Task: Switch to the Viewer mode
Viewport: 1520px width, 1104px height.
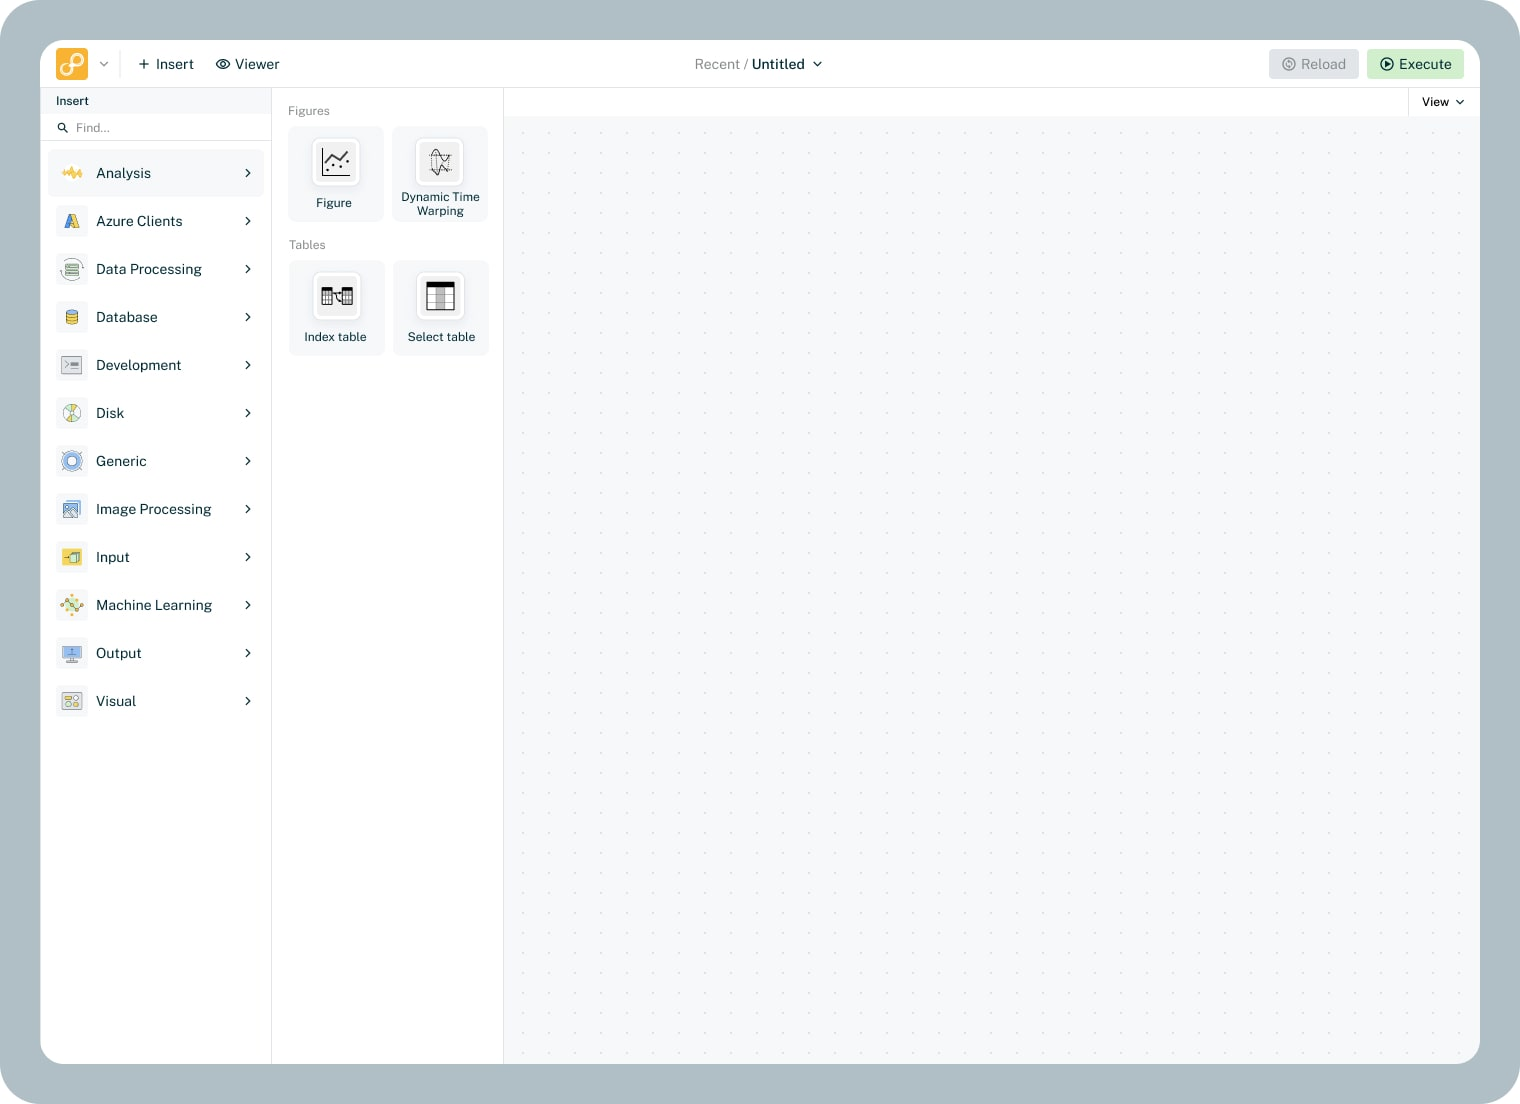Action: pyautogui.click(x=247, y=64)
